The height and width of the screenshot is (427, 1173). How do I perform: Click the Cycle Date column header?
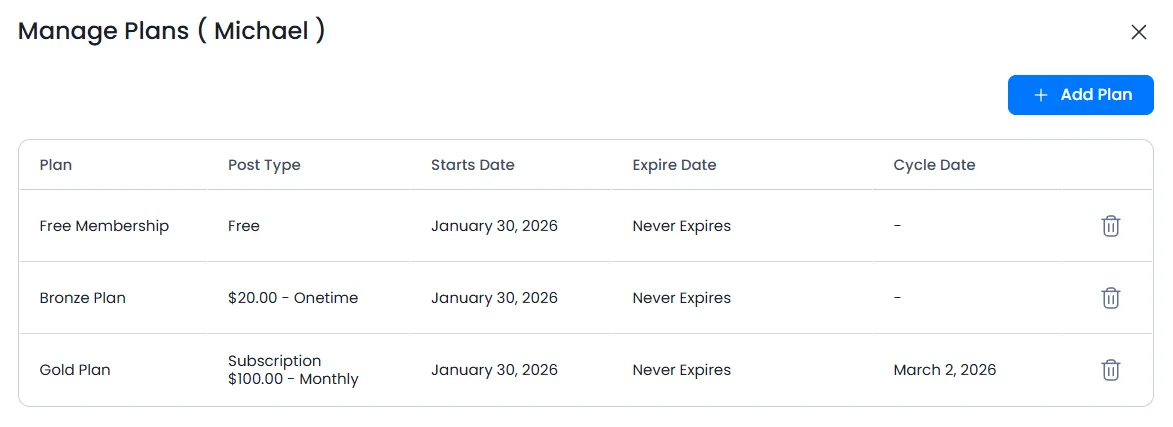pos(934,165)
